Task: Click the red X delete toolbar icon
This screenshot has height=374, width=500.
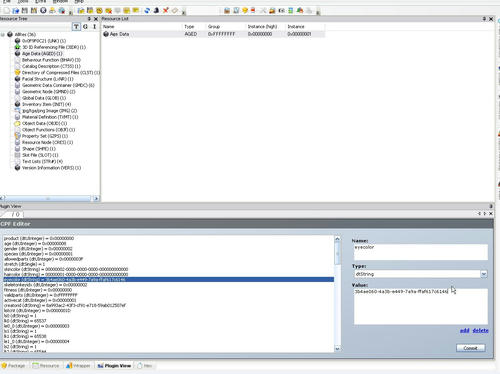Action: (166, 11)
